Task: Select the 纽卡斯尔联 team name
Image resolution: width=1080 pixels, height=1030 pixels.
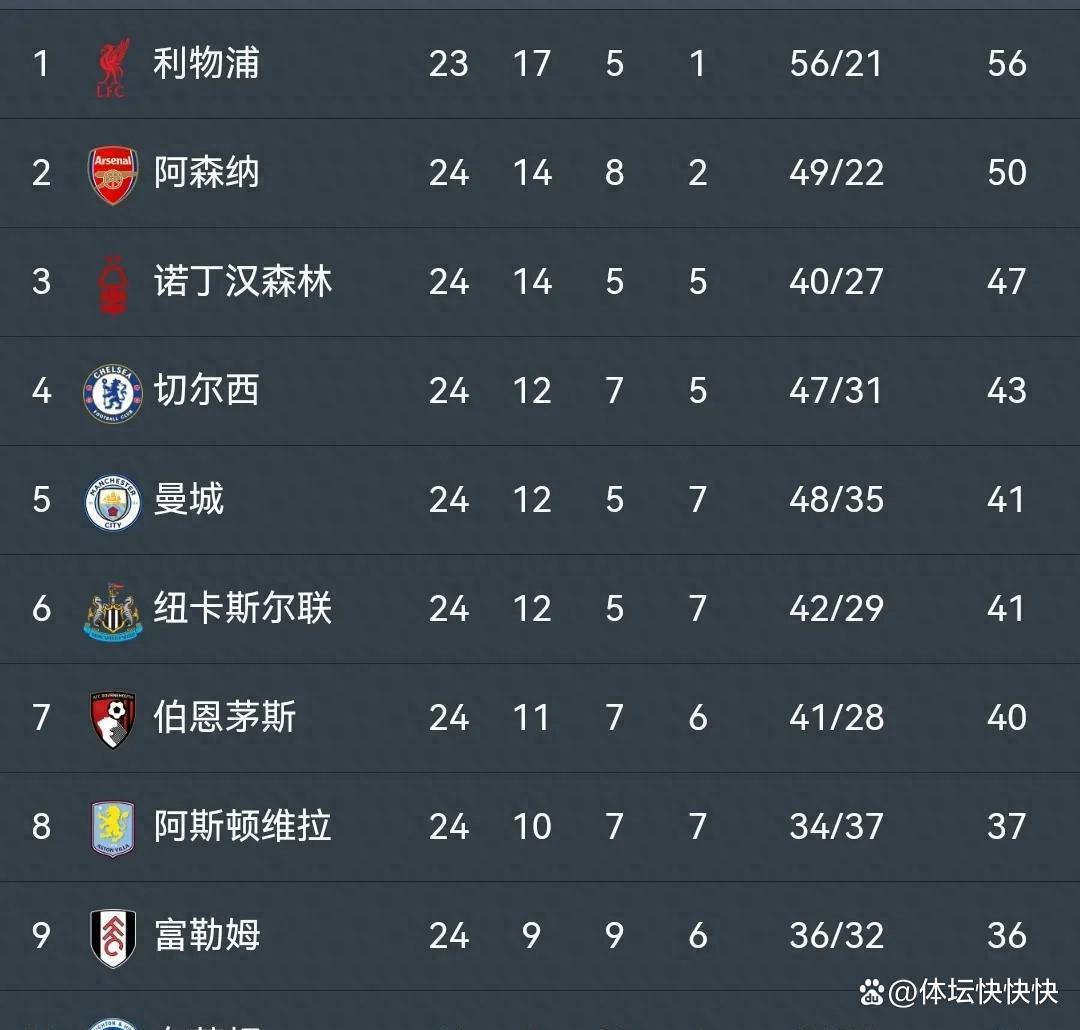Action: 242,609
